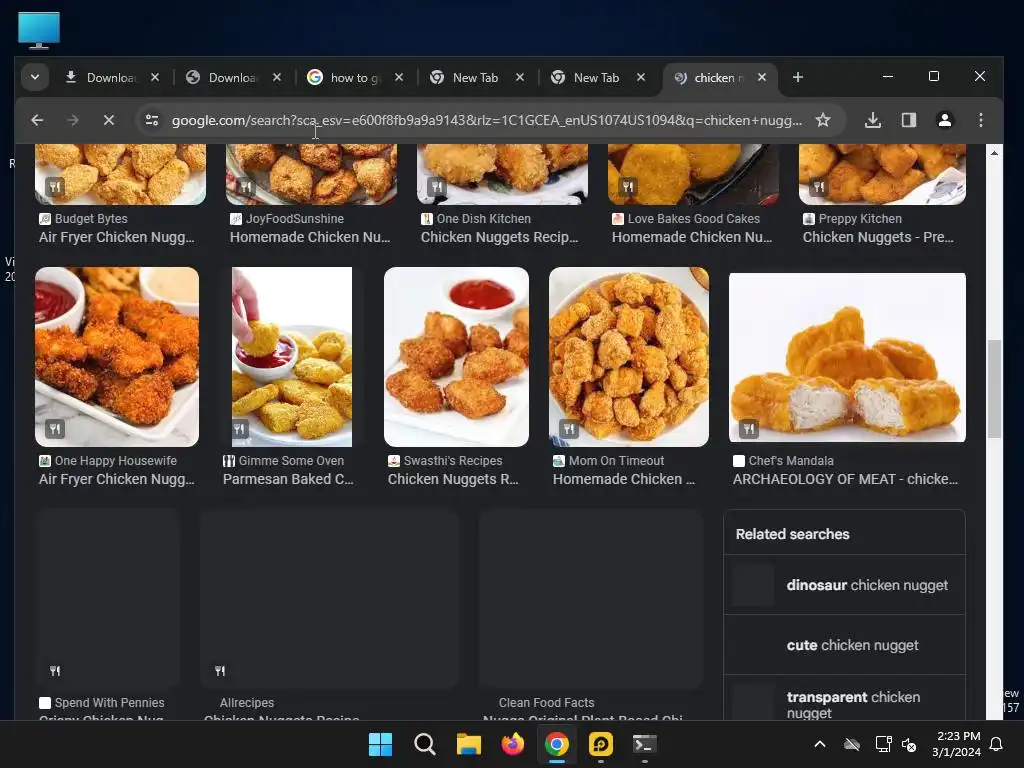The height and width of the screenshot is (768, 1024).
Task: Open Love Bakes Good Cakes result link
Action: [692, 237]
